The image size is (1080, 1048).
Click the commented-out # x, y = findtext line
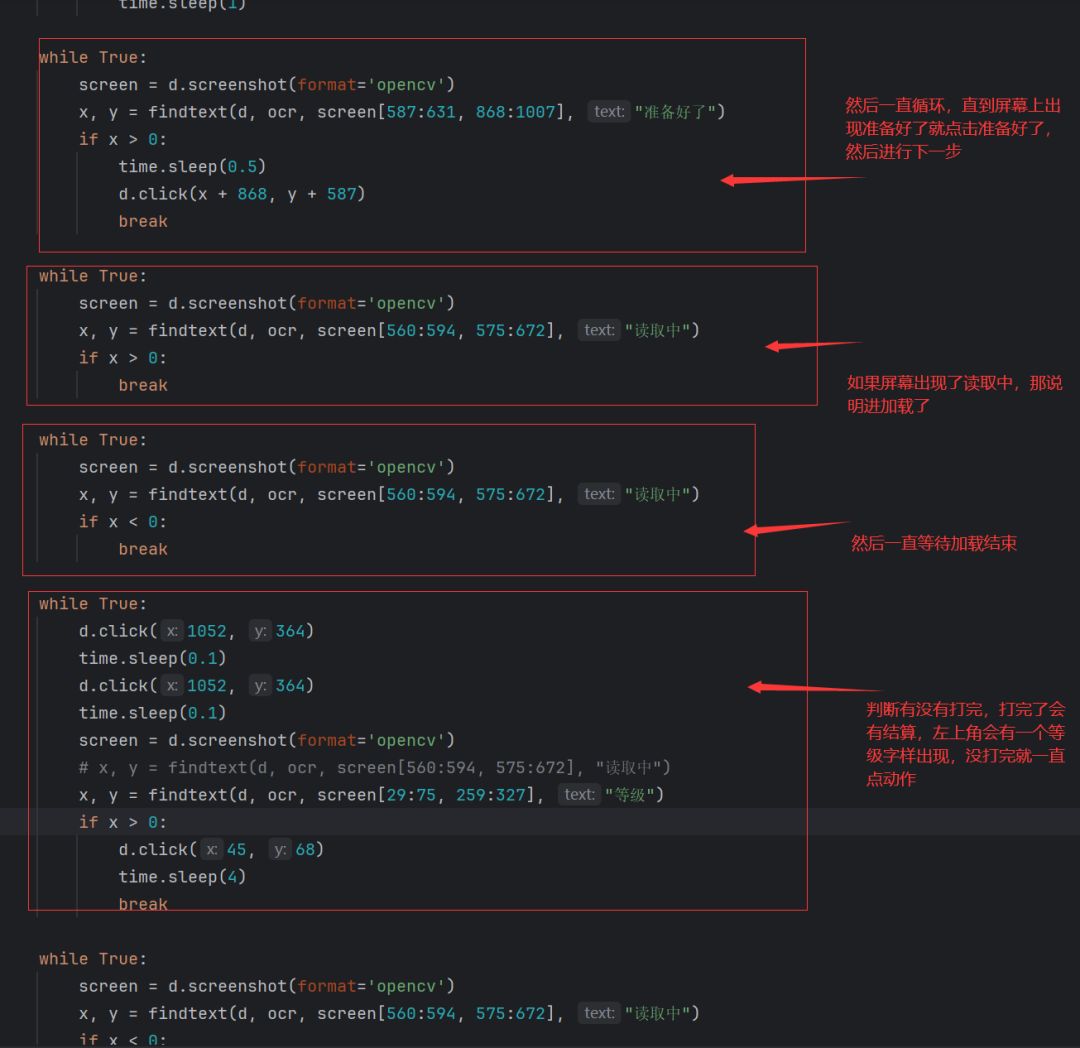click(x=374, y=768)
